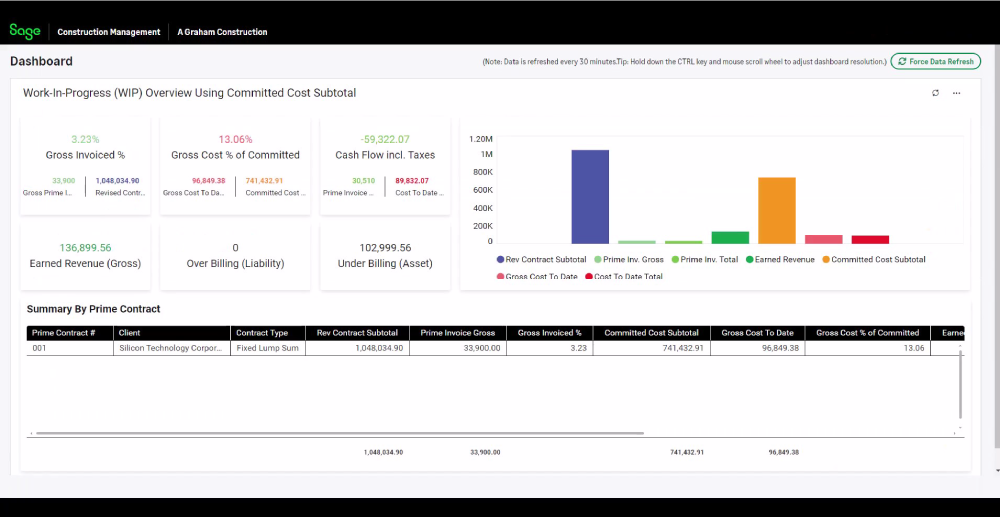Click the Summary By Prime Contract heading

click(93, 309)
